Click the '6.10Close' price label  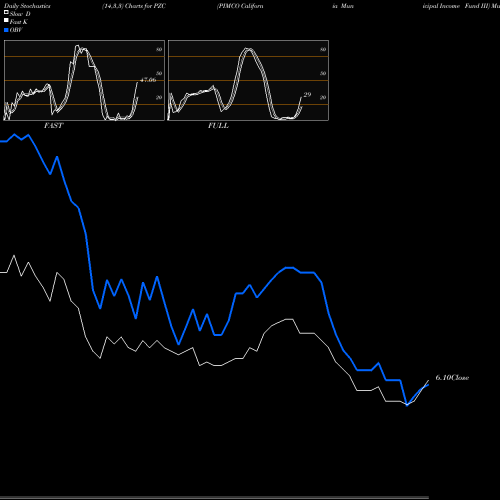click(x=452, y=377)
